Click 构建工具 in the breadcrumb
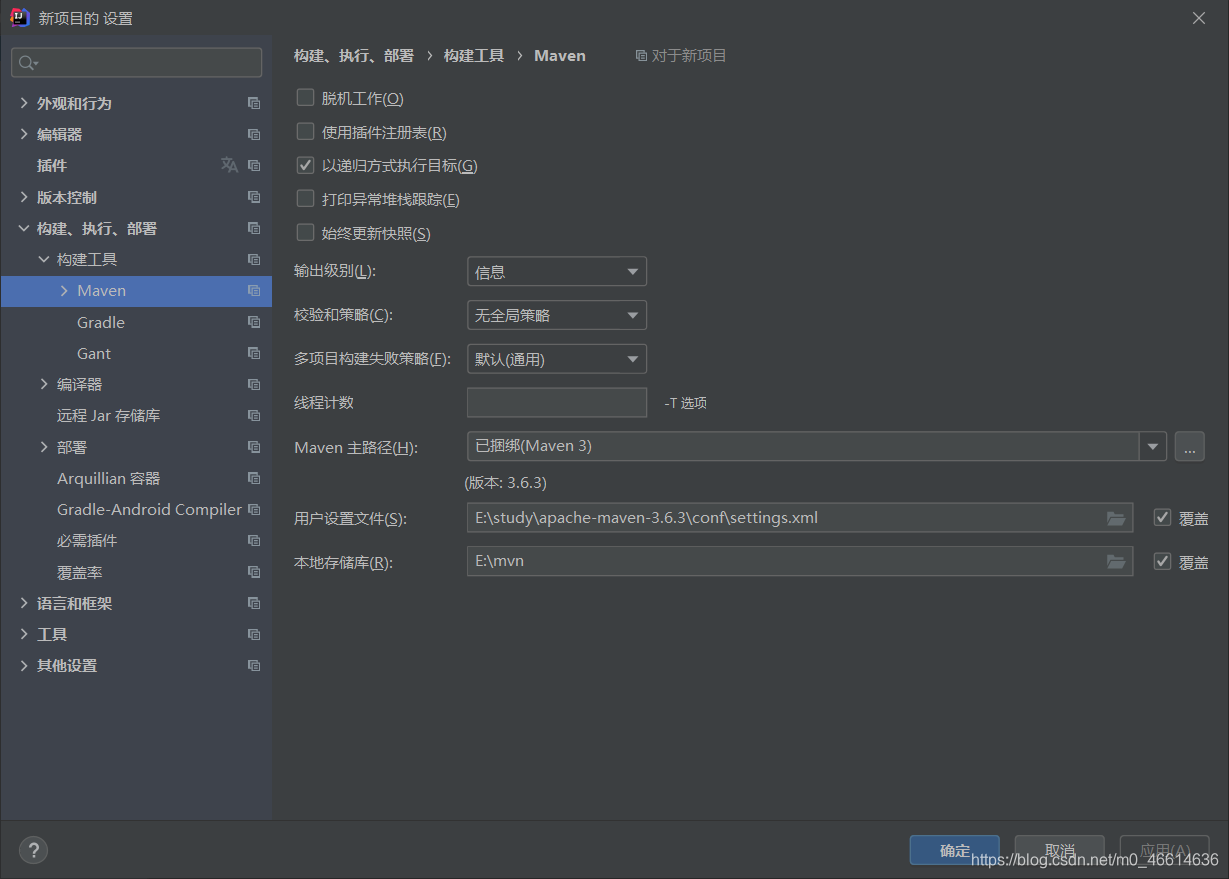Viewport: 1229px width, 879px height. pyautogui.click(x=474, y=56)
